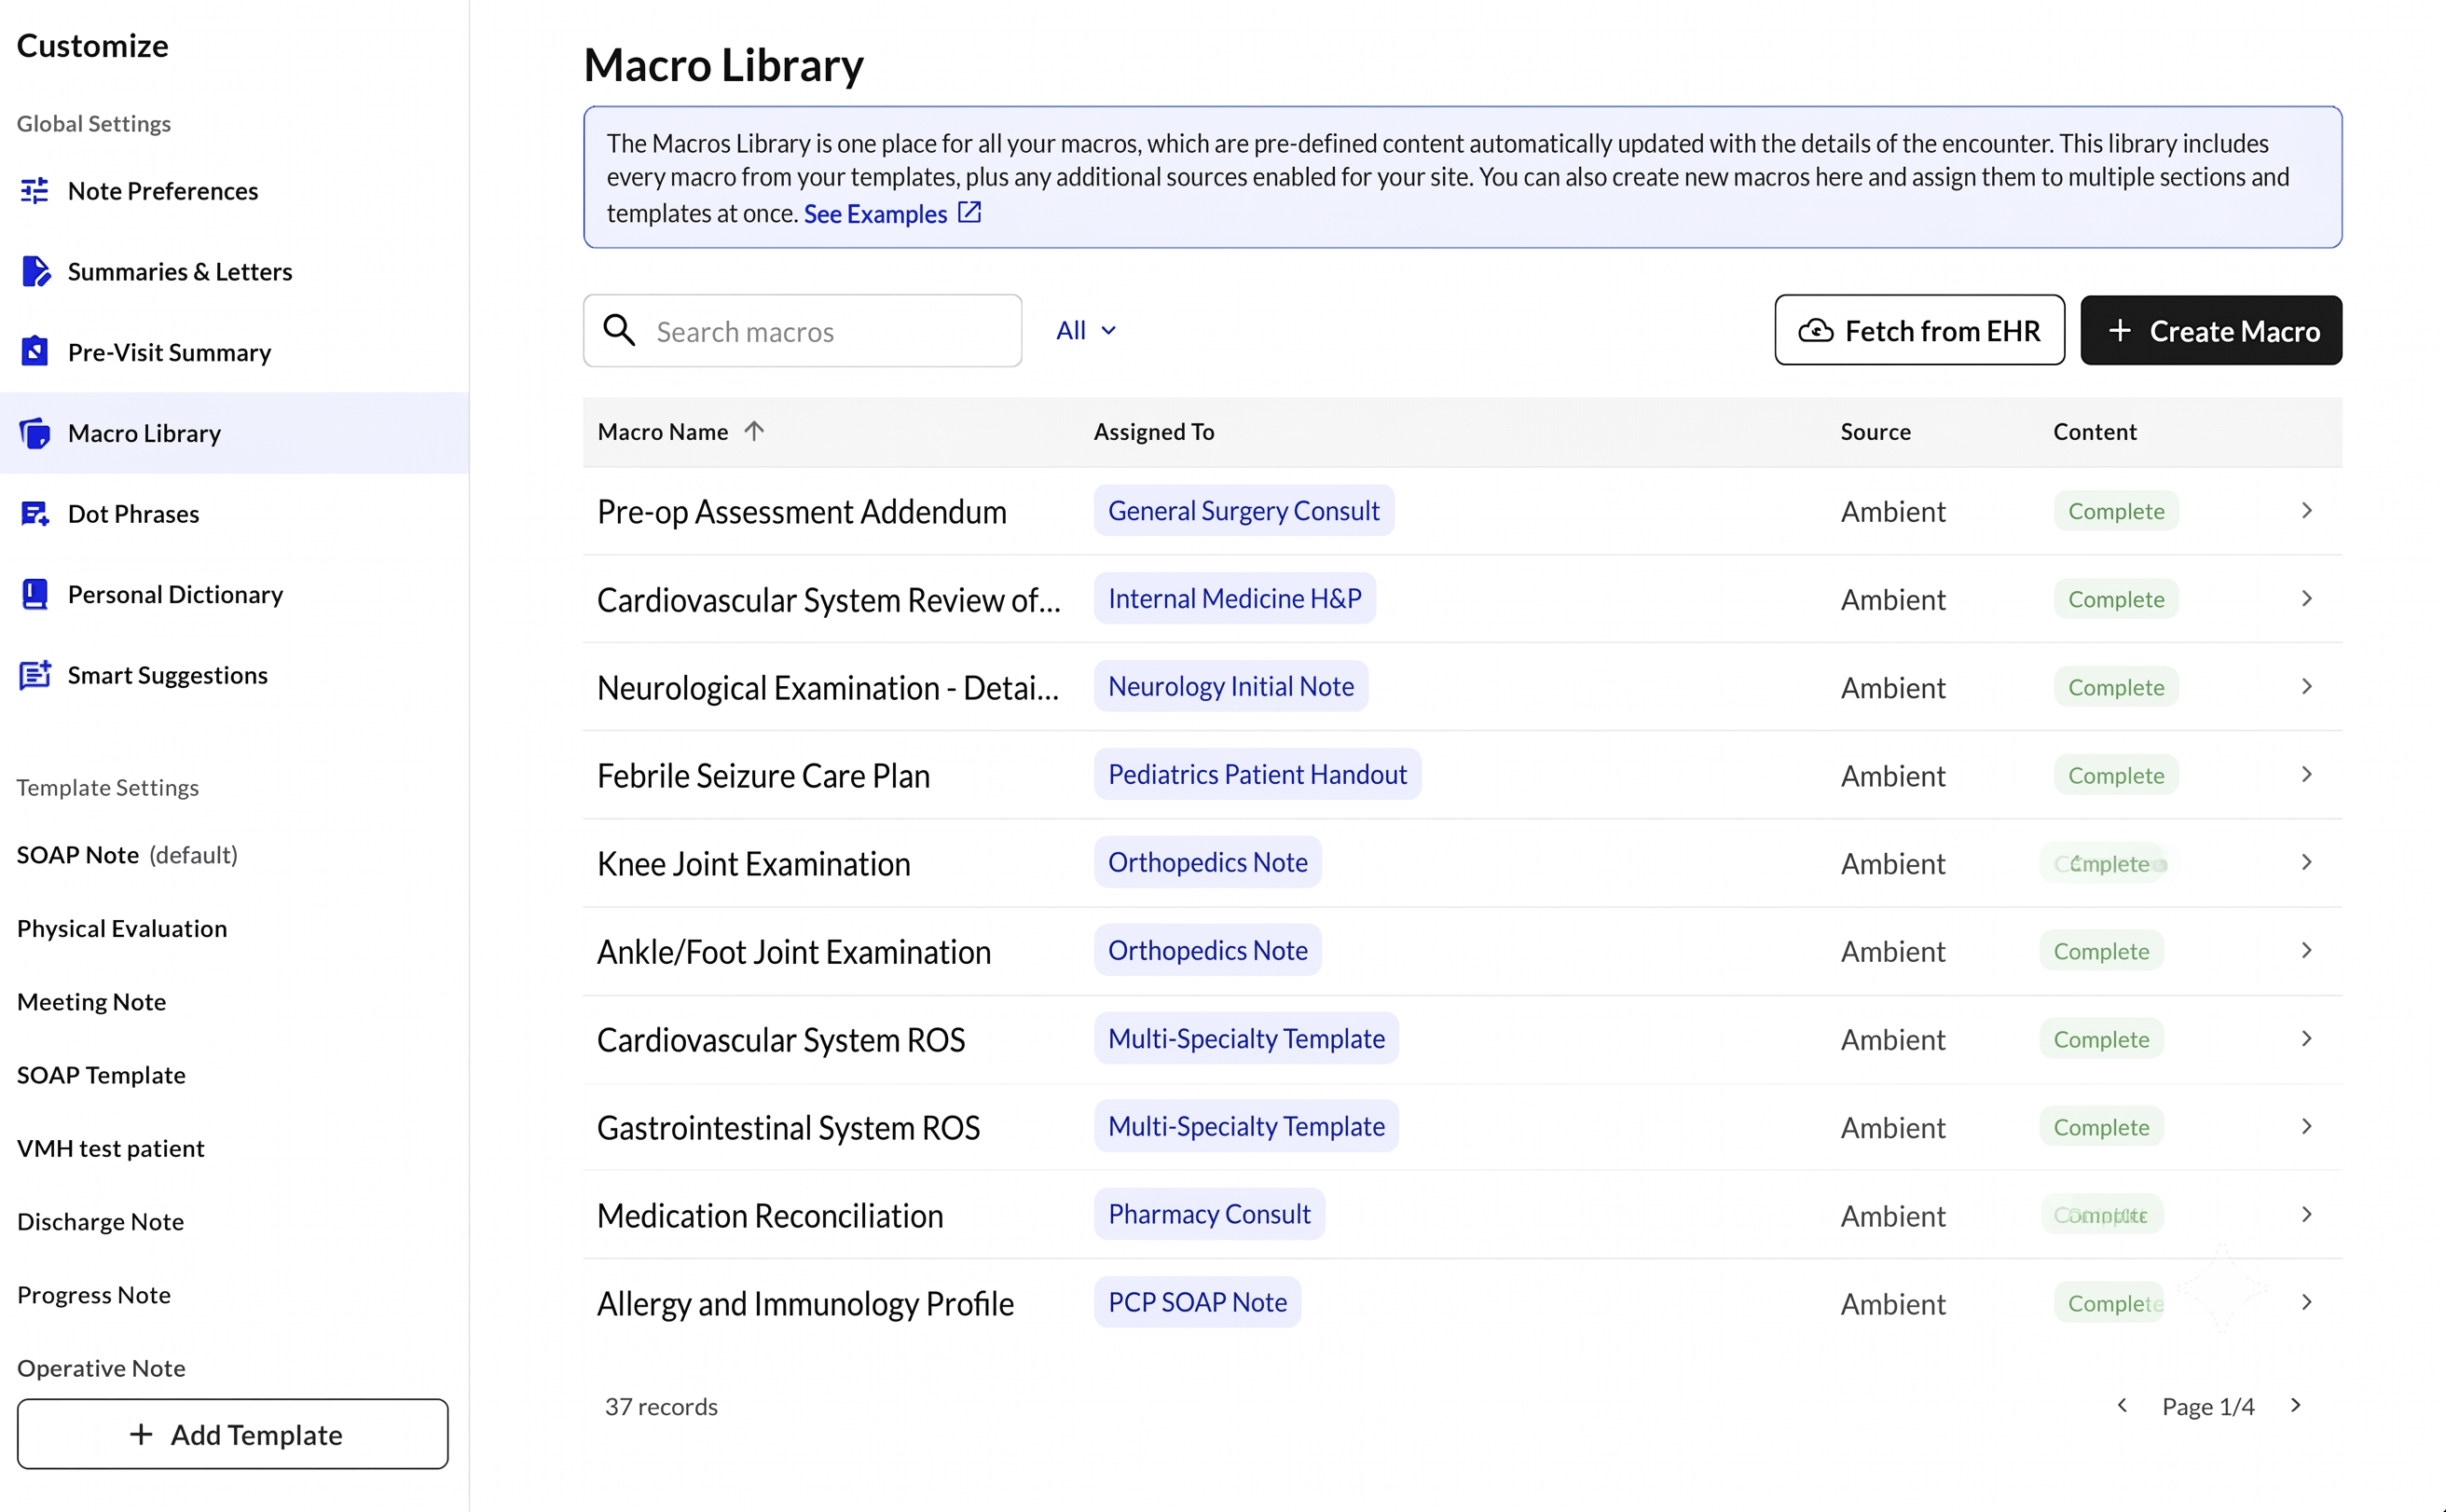Click the search magnifier icon
This screenshot has width=2446, height=1512.
pyautogui.click(x=619, y=330)
